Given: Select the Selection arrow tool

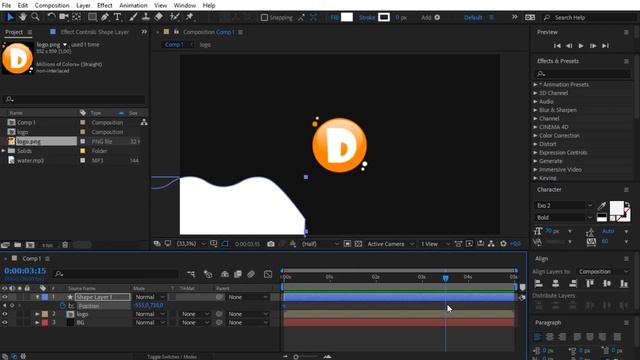Looking at the screenshot, I should tap(10, 17).
